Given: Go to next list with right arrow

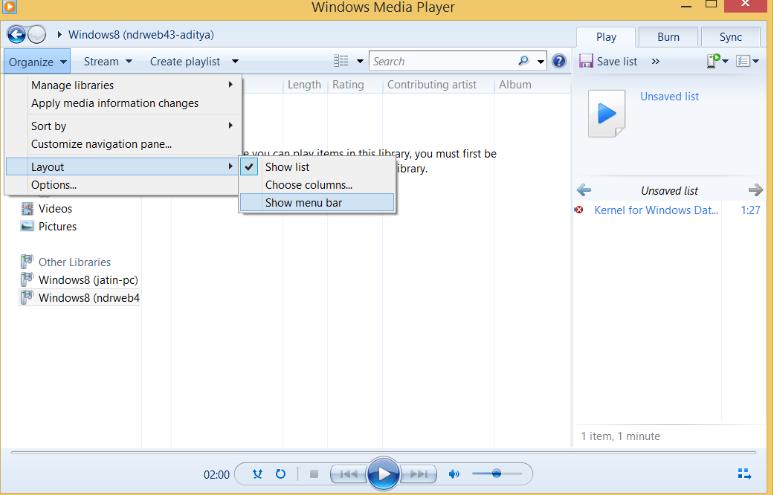Looking at the screenshot, I should [x=755, y=190].
